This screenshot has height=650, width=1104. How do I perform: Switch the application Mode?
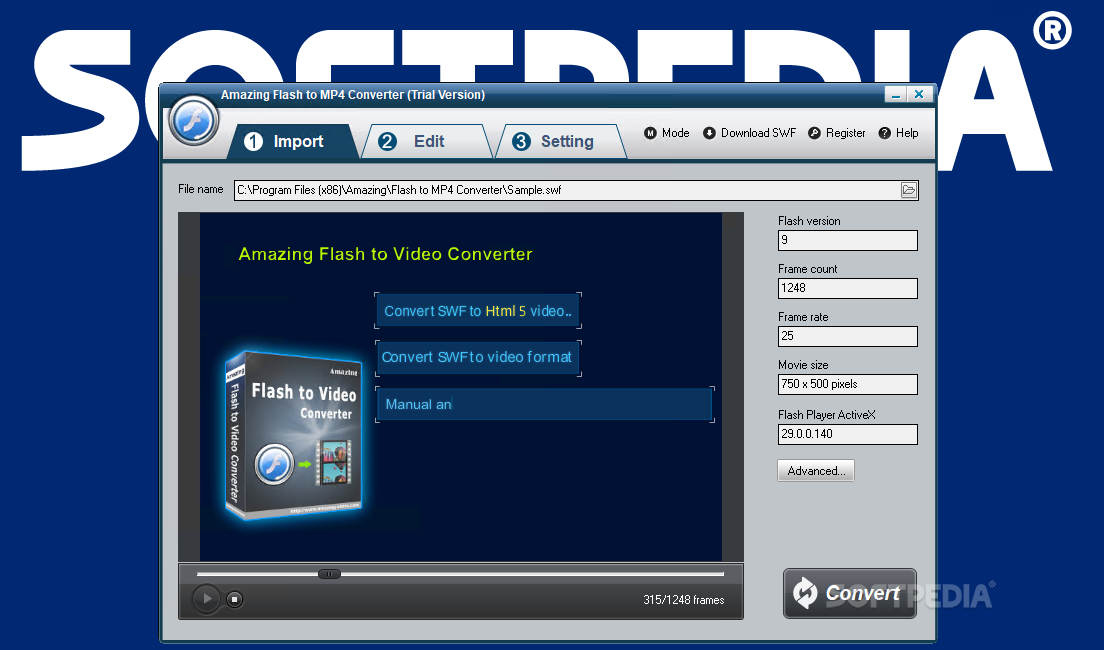(x=665, y=132)
